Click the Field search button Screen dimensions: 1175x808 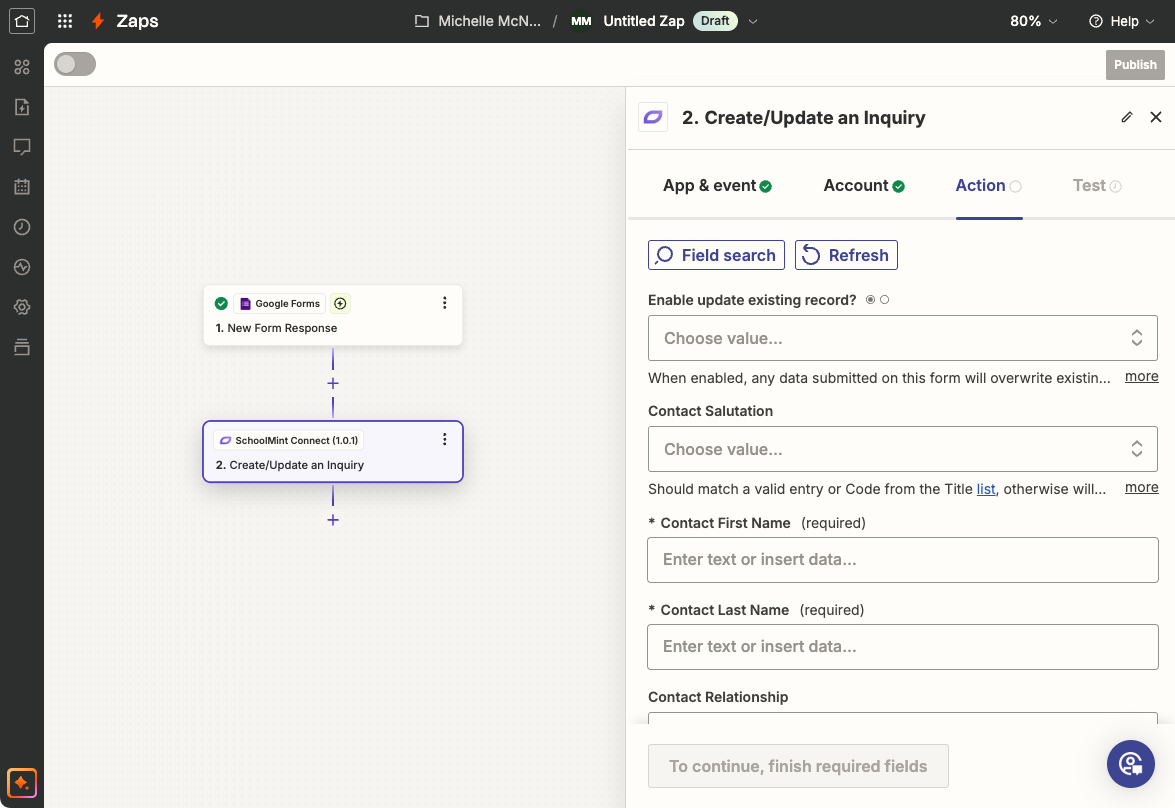tap(716, 255)
